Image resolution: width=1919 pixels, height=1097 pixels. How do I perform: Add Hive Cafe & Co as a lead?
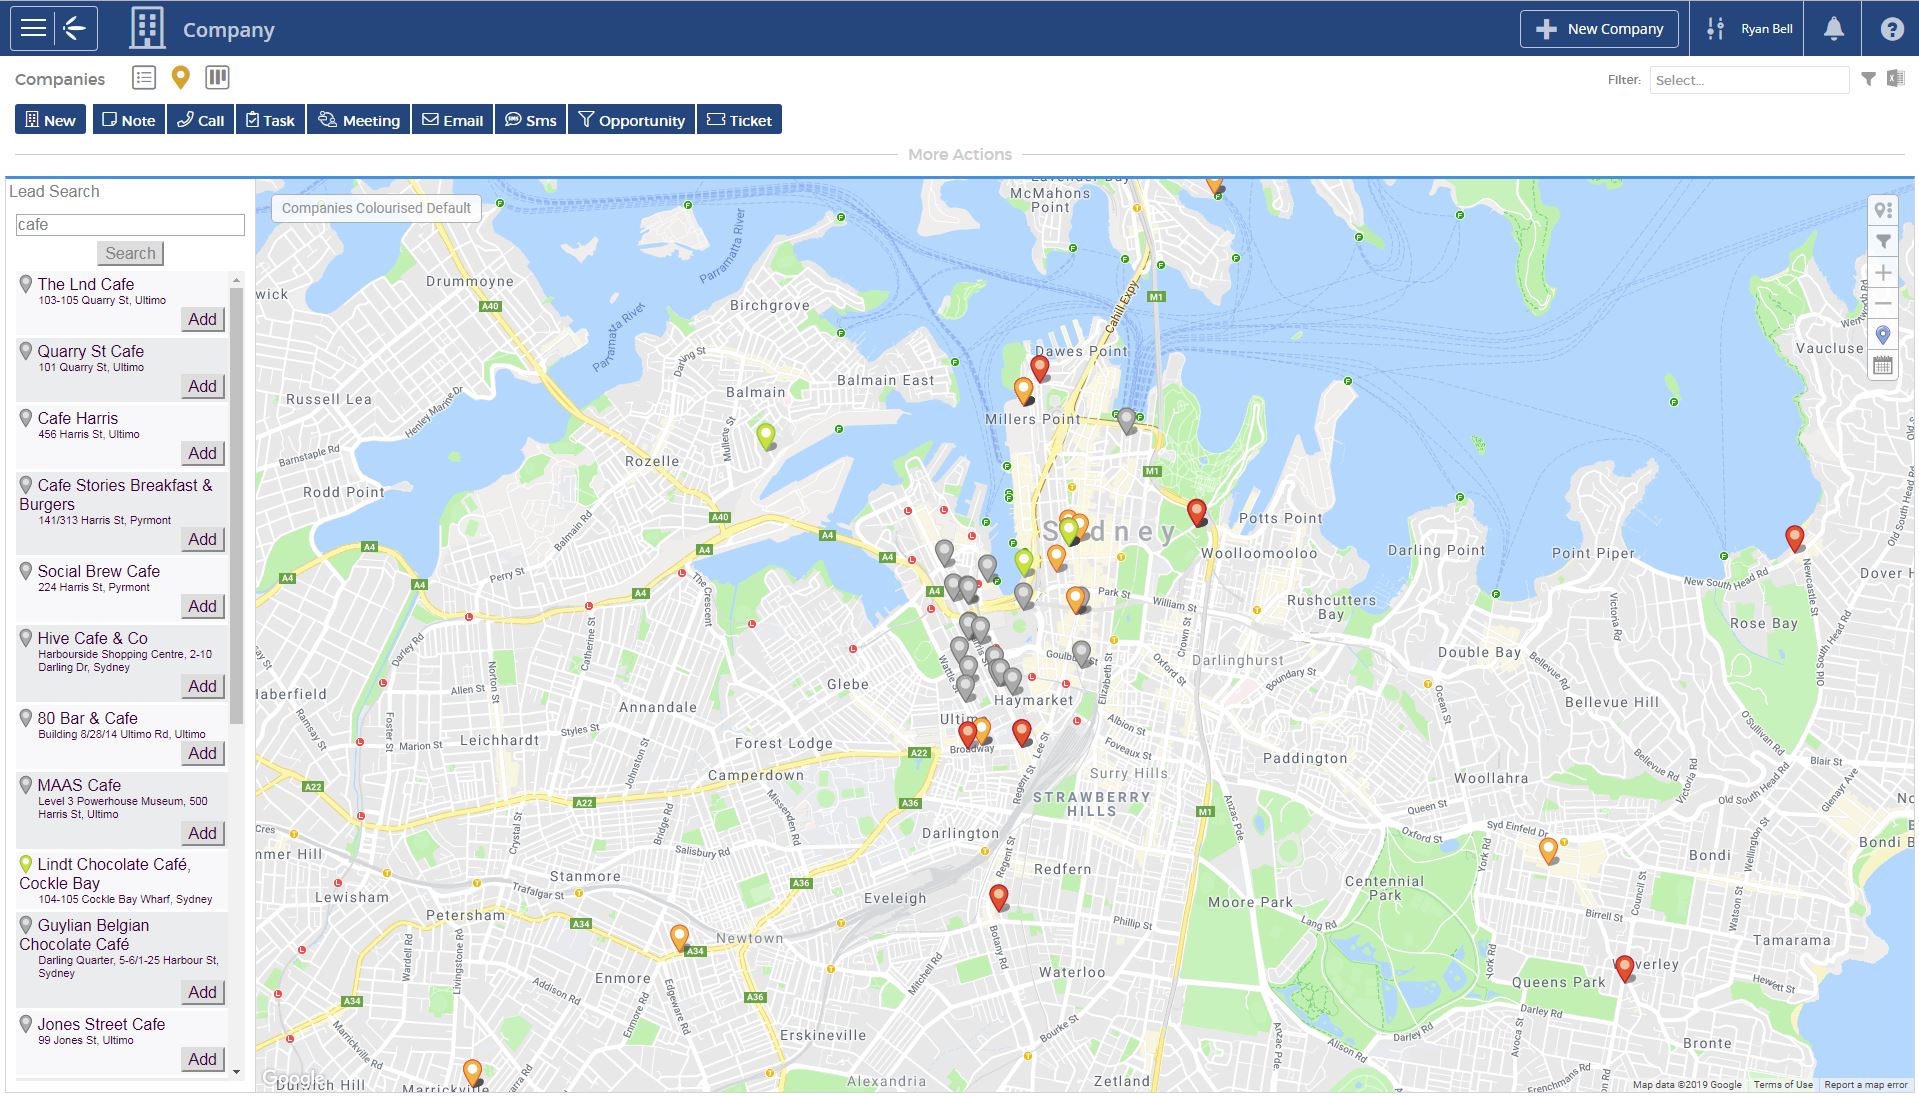pyautogui.click(x=202, y=686)
